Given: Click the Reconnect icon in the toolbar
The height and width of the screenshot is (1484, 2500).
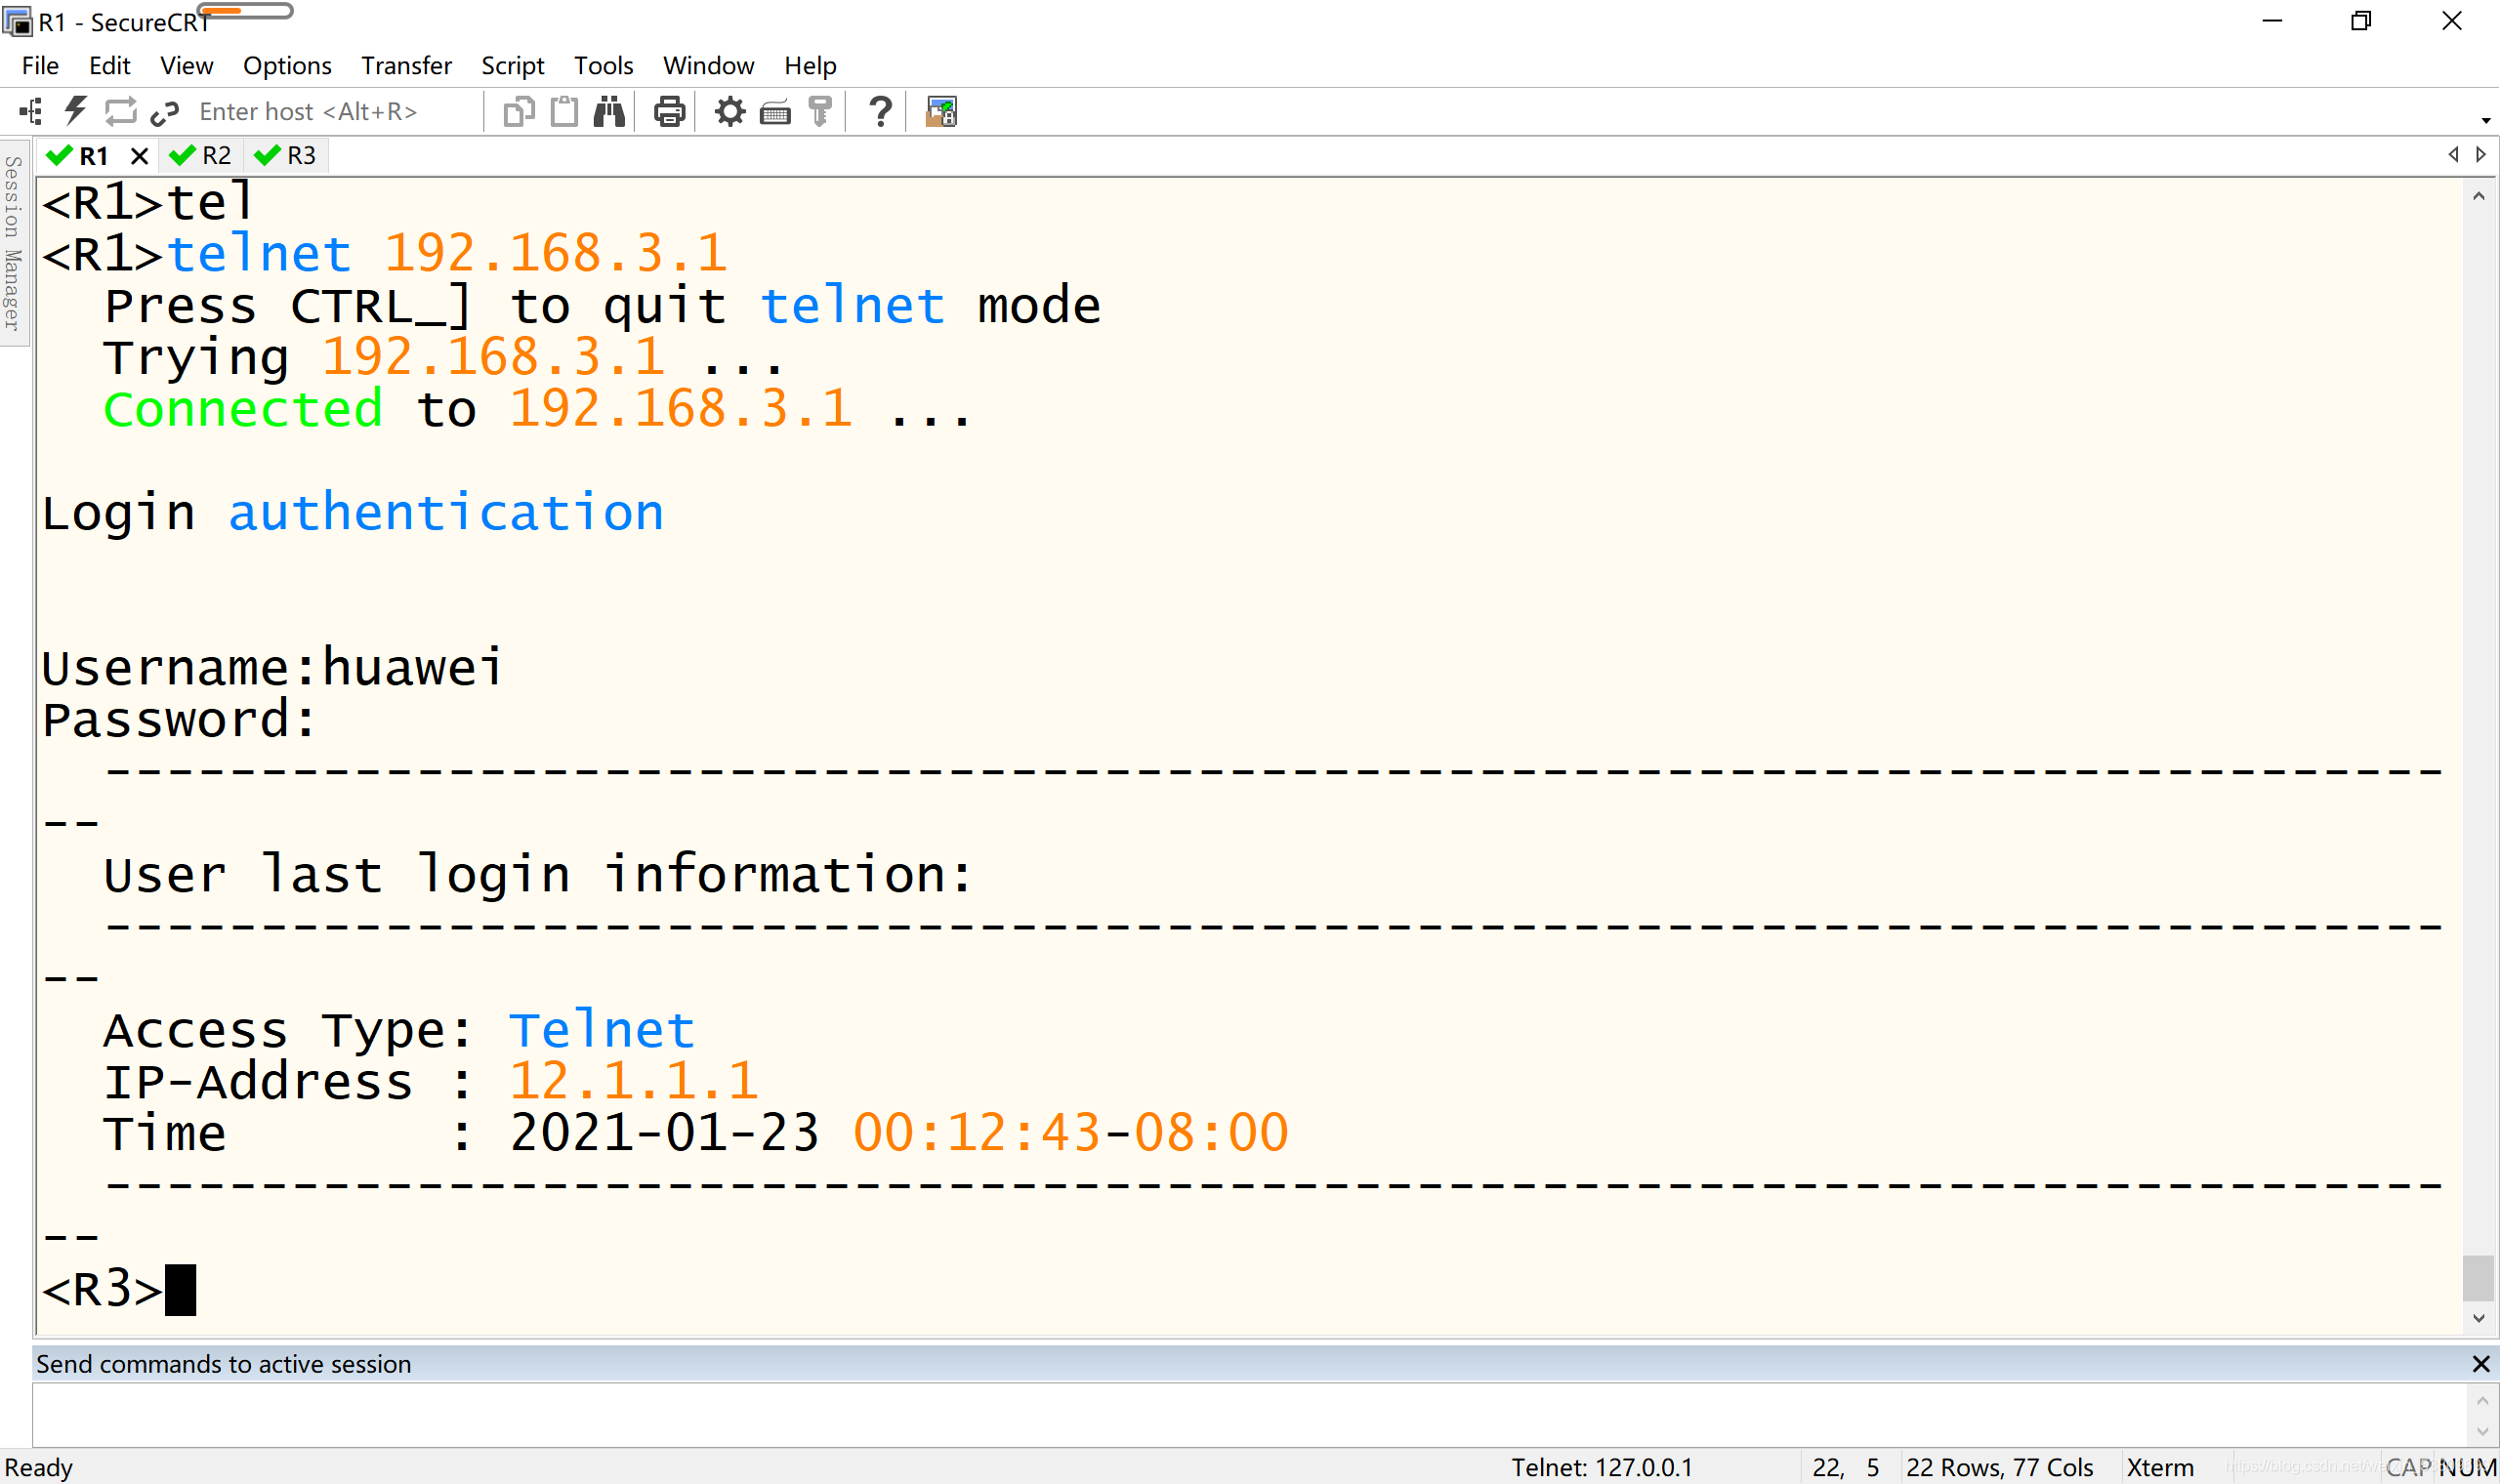Looking at the screenshot, I should tap(121, 111).
